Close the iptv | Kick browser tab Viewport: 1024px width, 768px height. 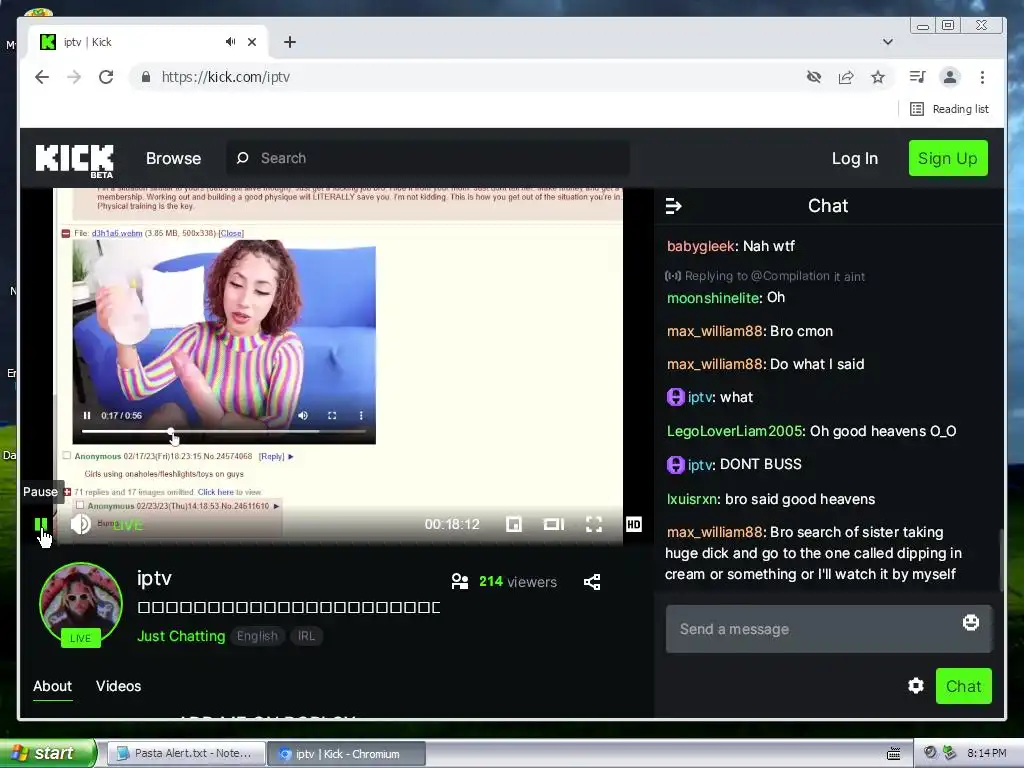(252, 42)
